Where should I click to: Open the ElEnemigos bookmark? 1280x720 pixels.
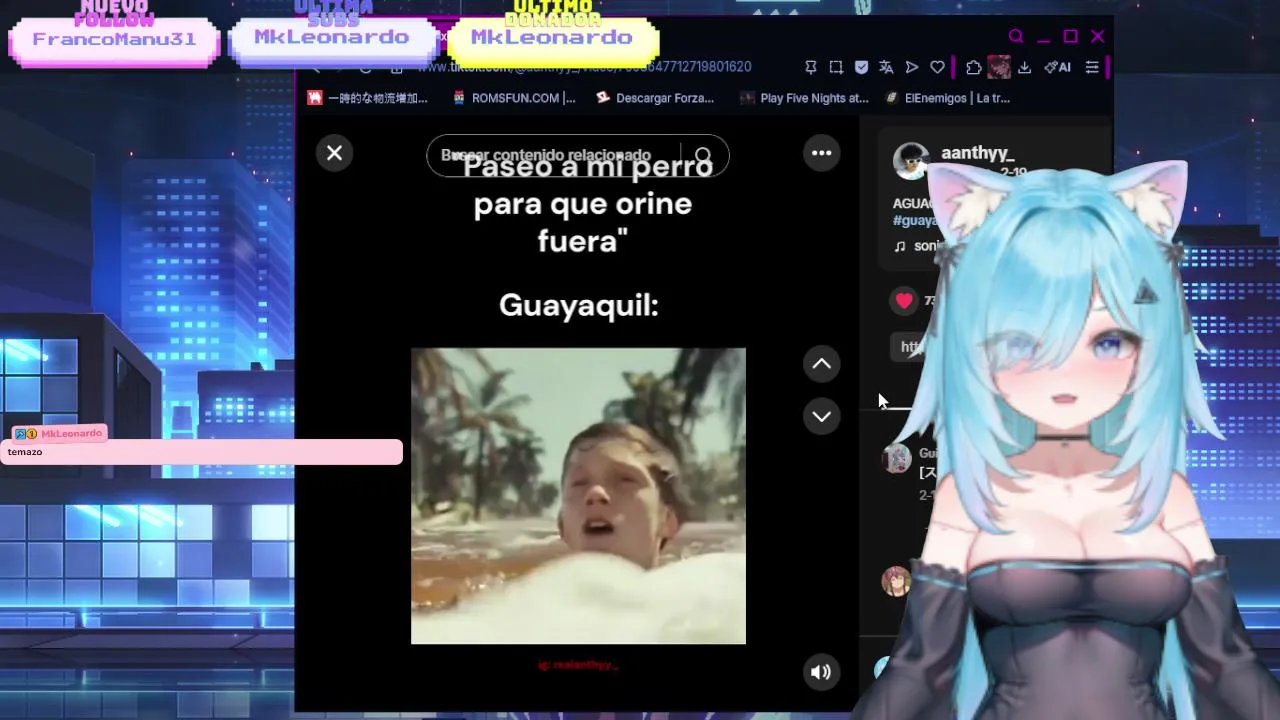[948, 98]
